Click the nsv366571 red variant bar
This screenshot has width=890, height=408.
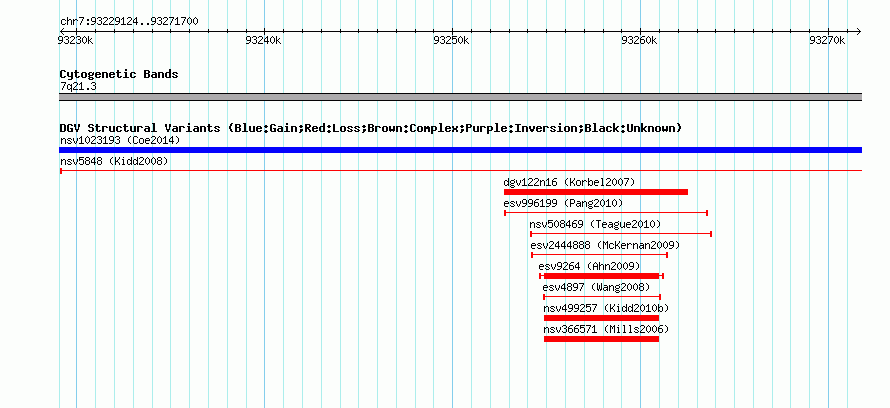[602, 339]
